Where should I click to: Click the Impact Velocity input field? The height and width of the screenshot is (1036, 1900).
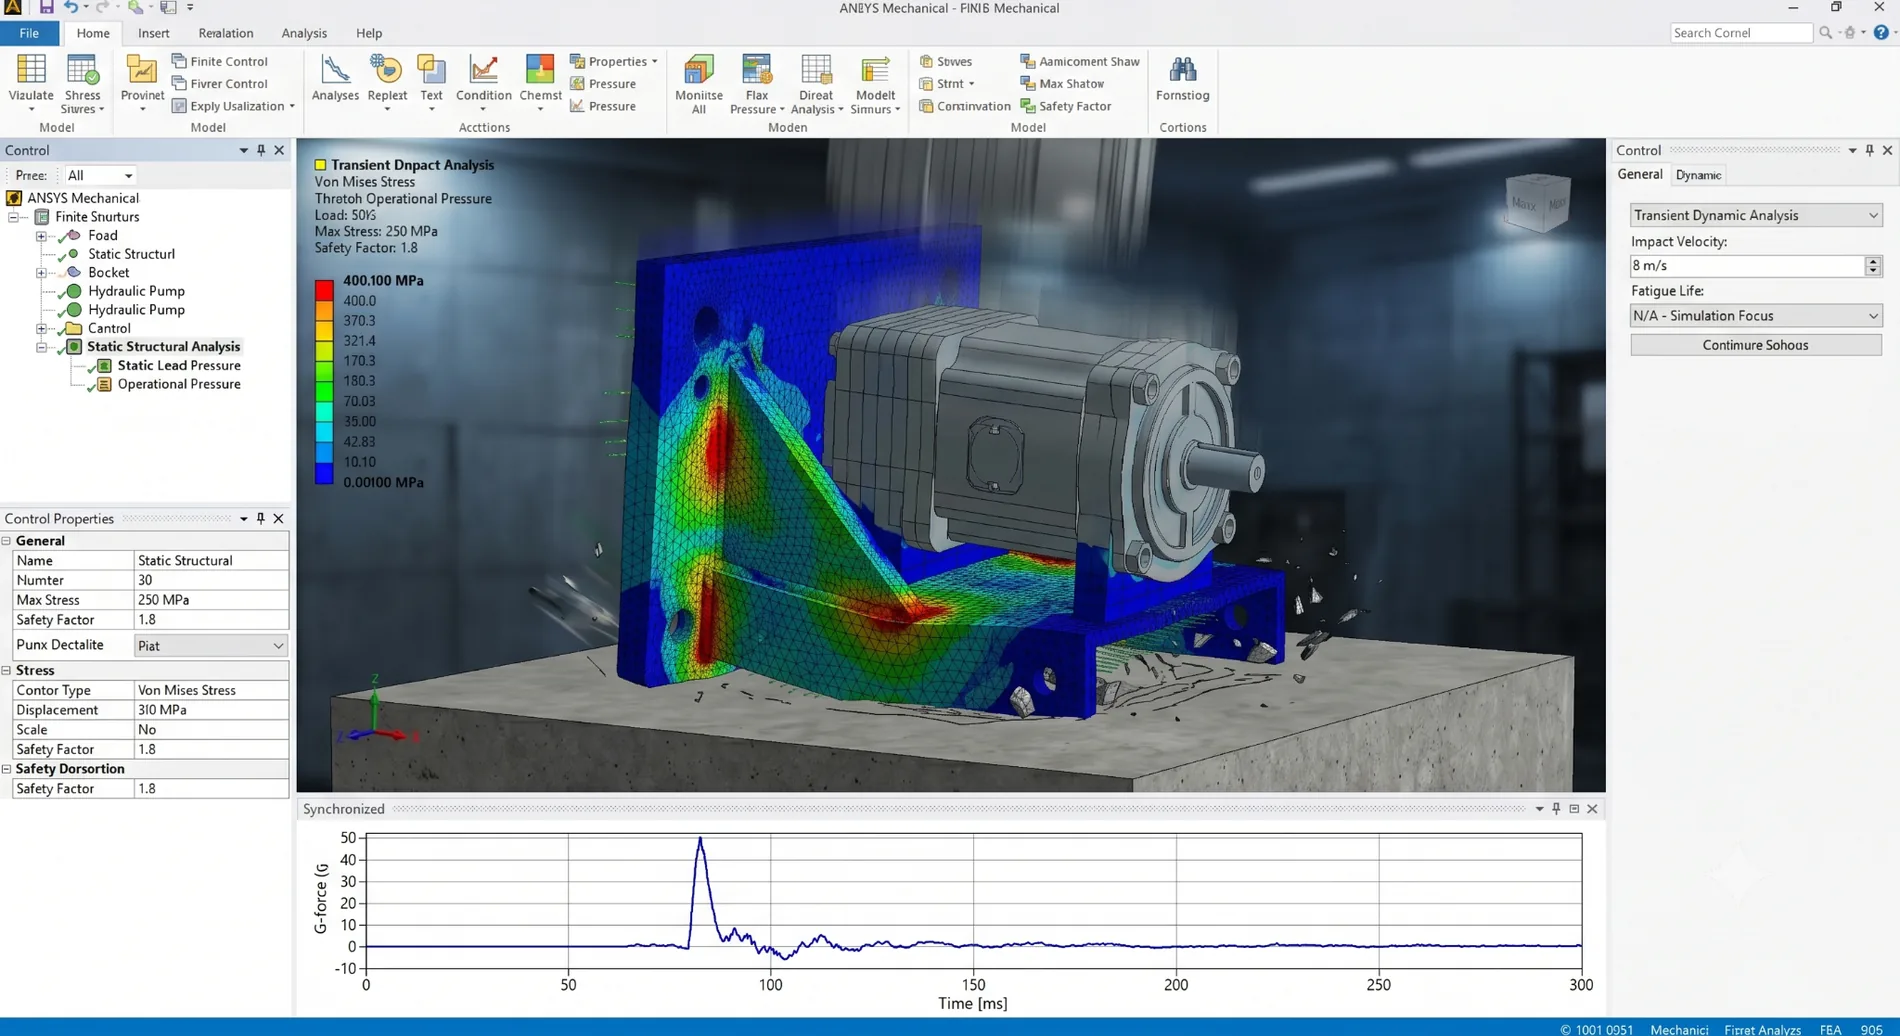1746,266
